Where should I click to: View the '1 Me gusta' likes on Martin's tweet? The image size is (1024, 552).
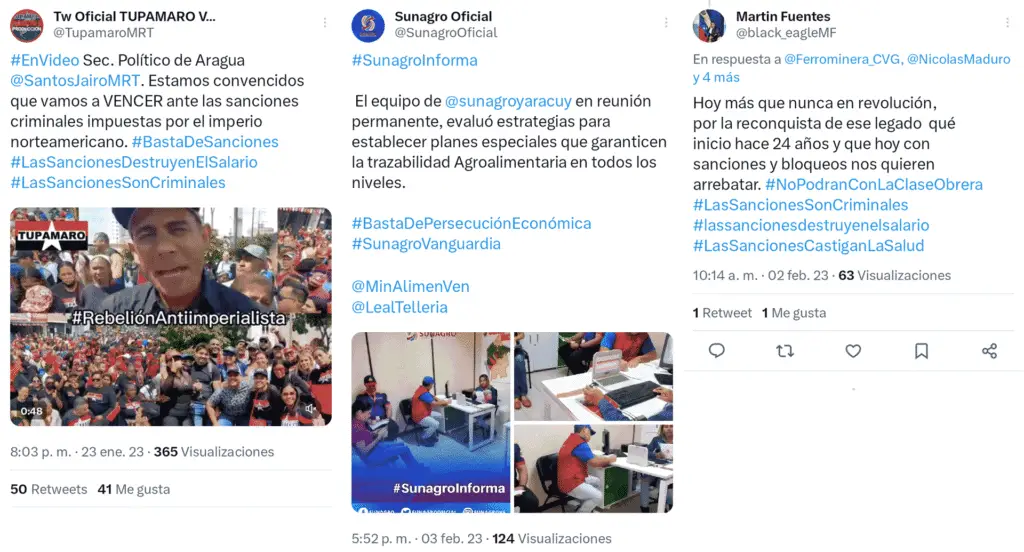793,313
